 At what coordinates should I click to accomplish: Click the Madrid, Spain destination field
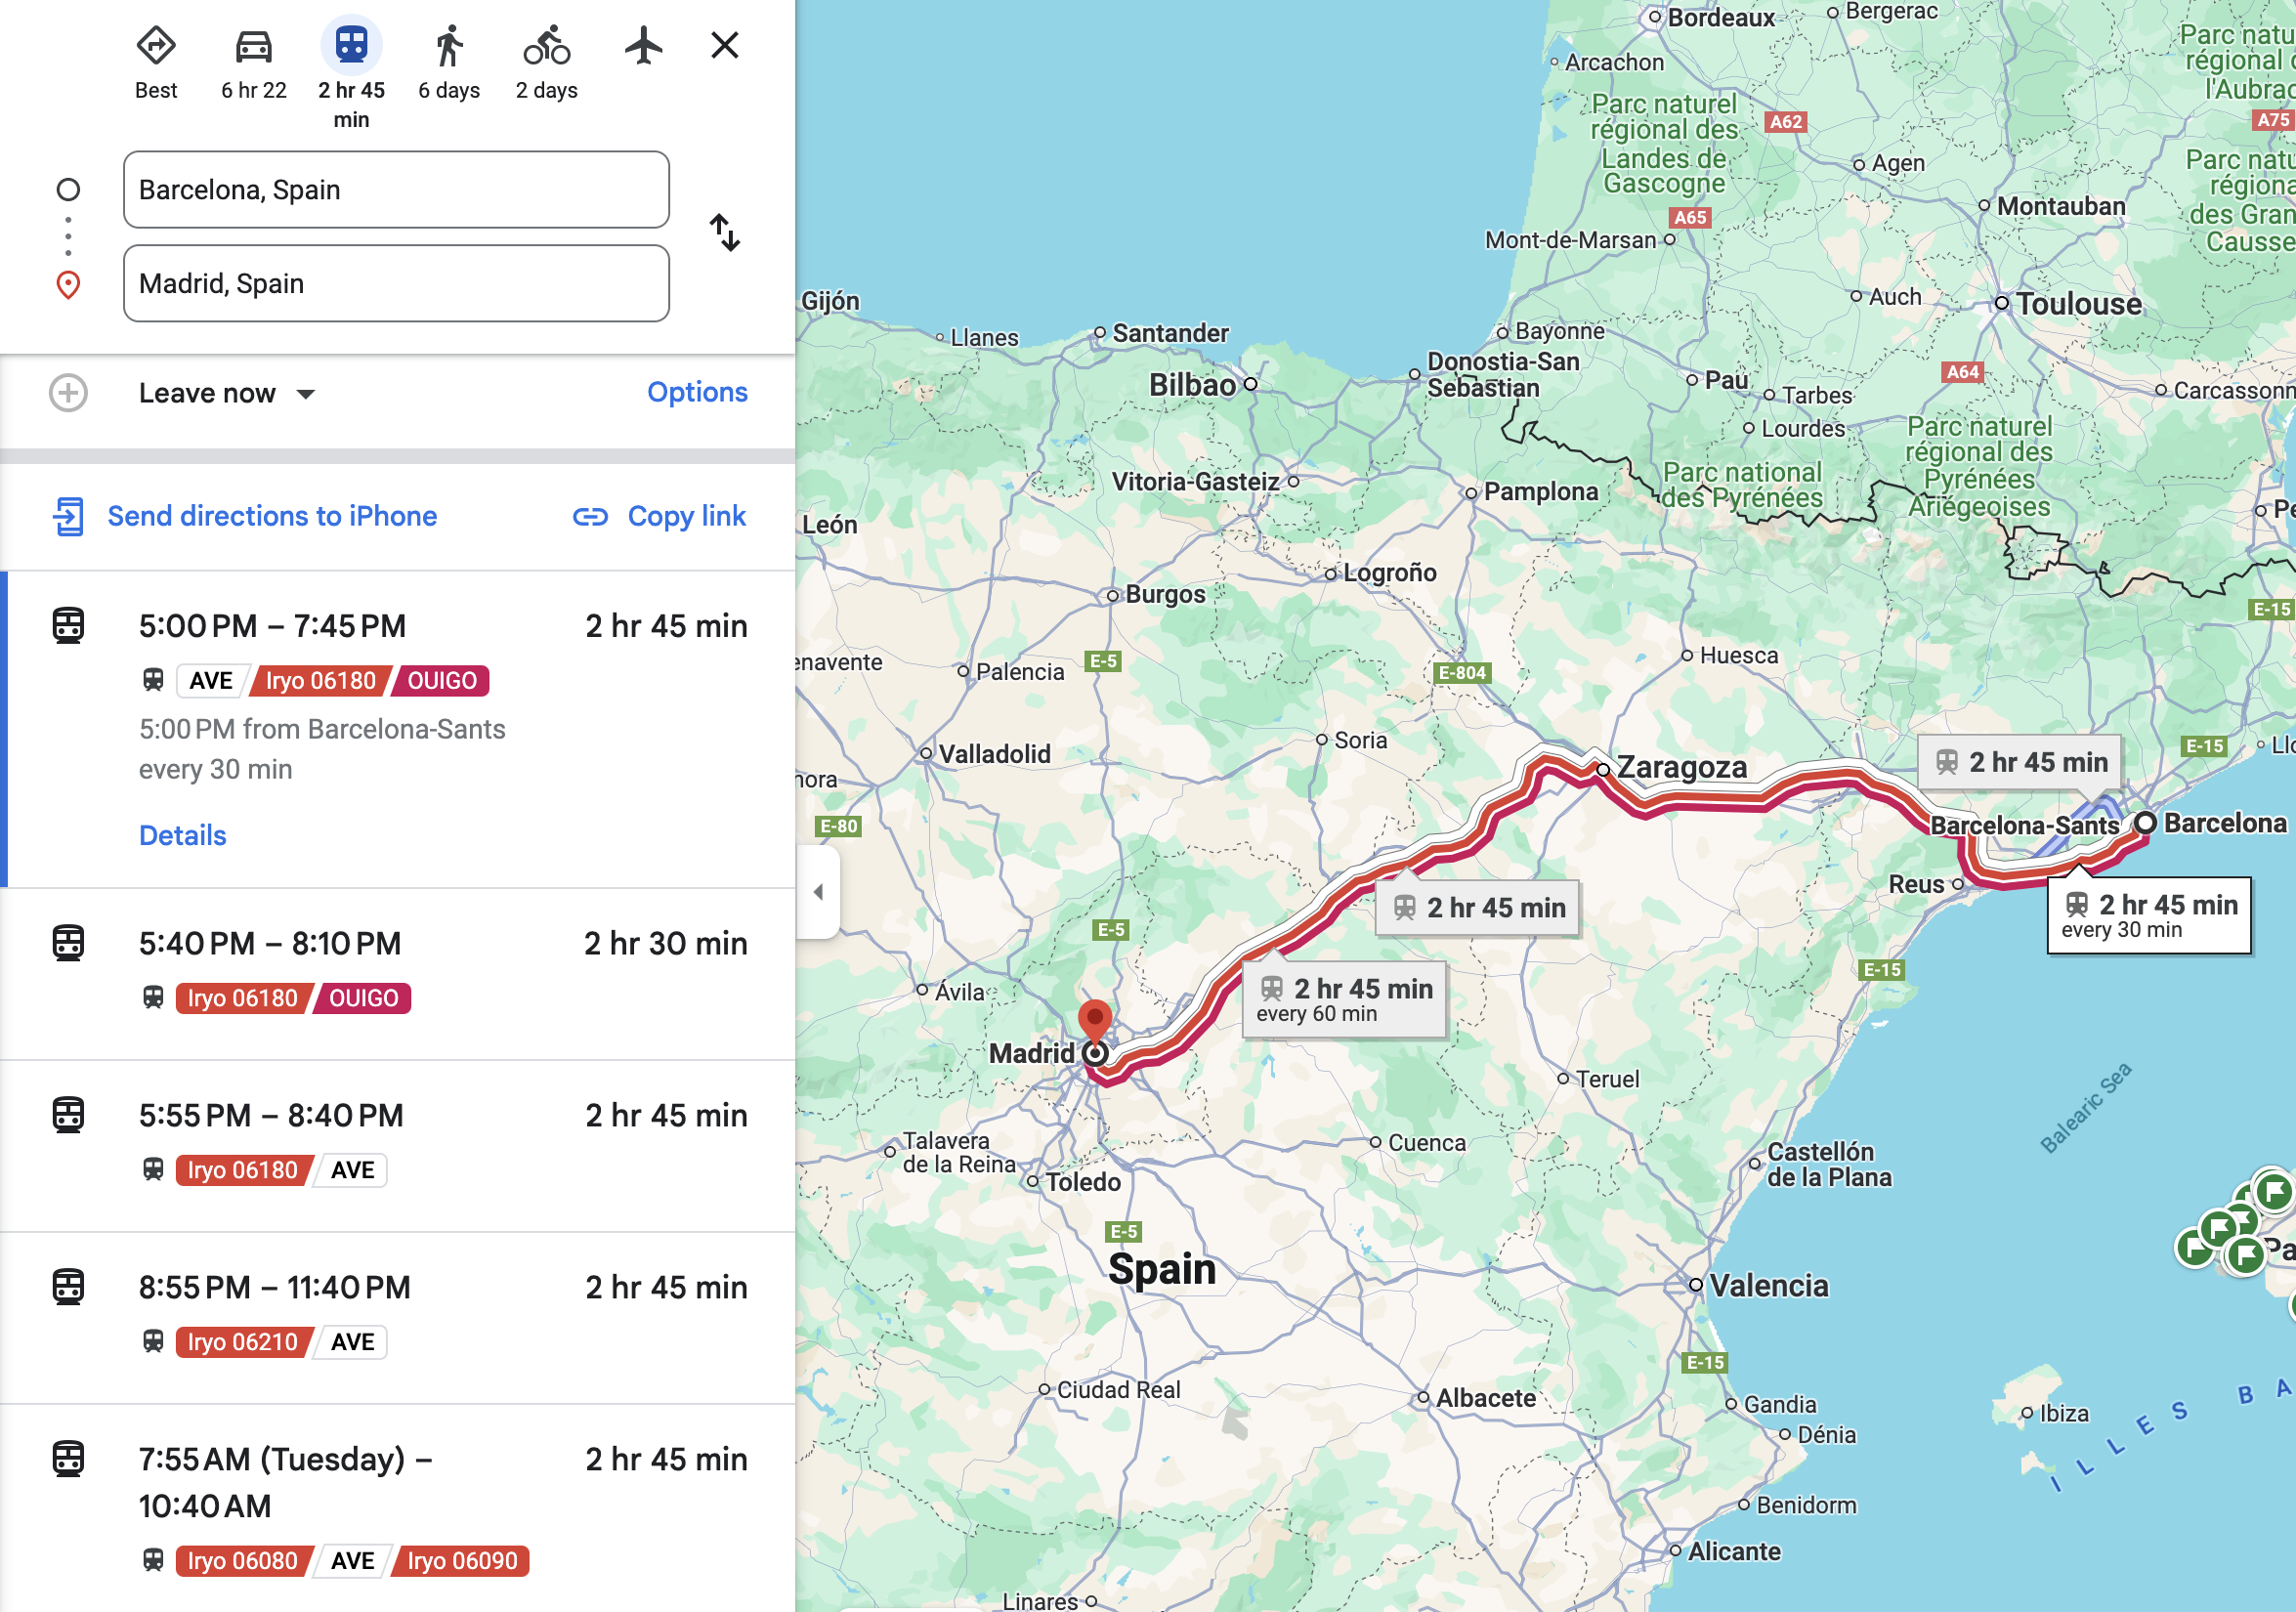(x=396, y=284)
